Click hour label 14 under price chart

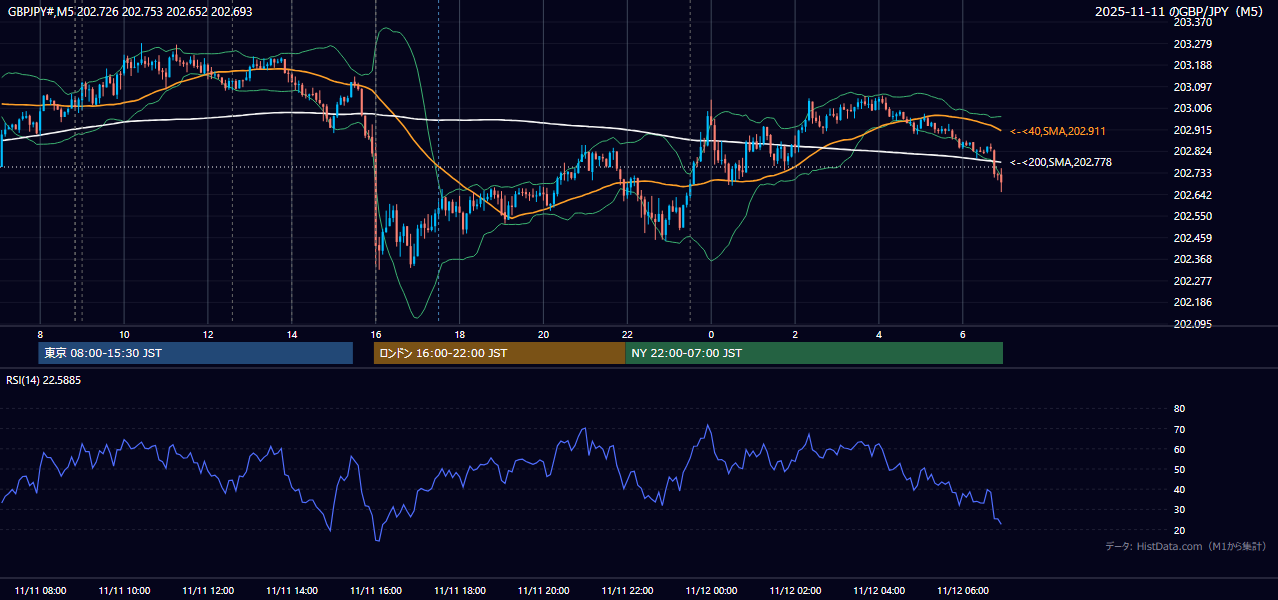point(291,334)
